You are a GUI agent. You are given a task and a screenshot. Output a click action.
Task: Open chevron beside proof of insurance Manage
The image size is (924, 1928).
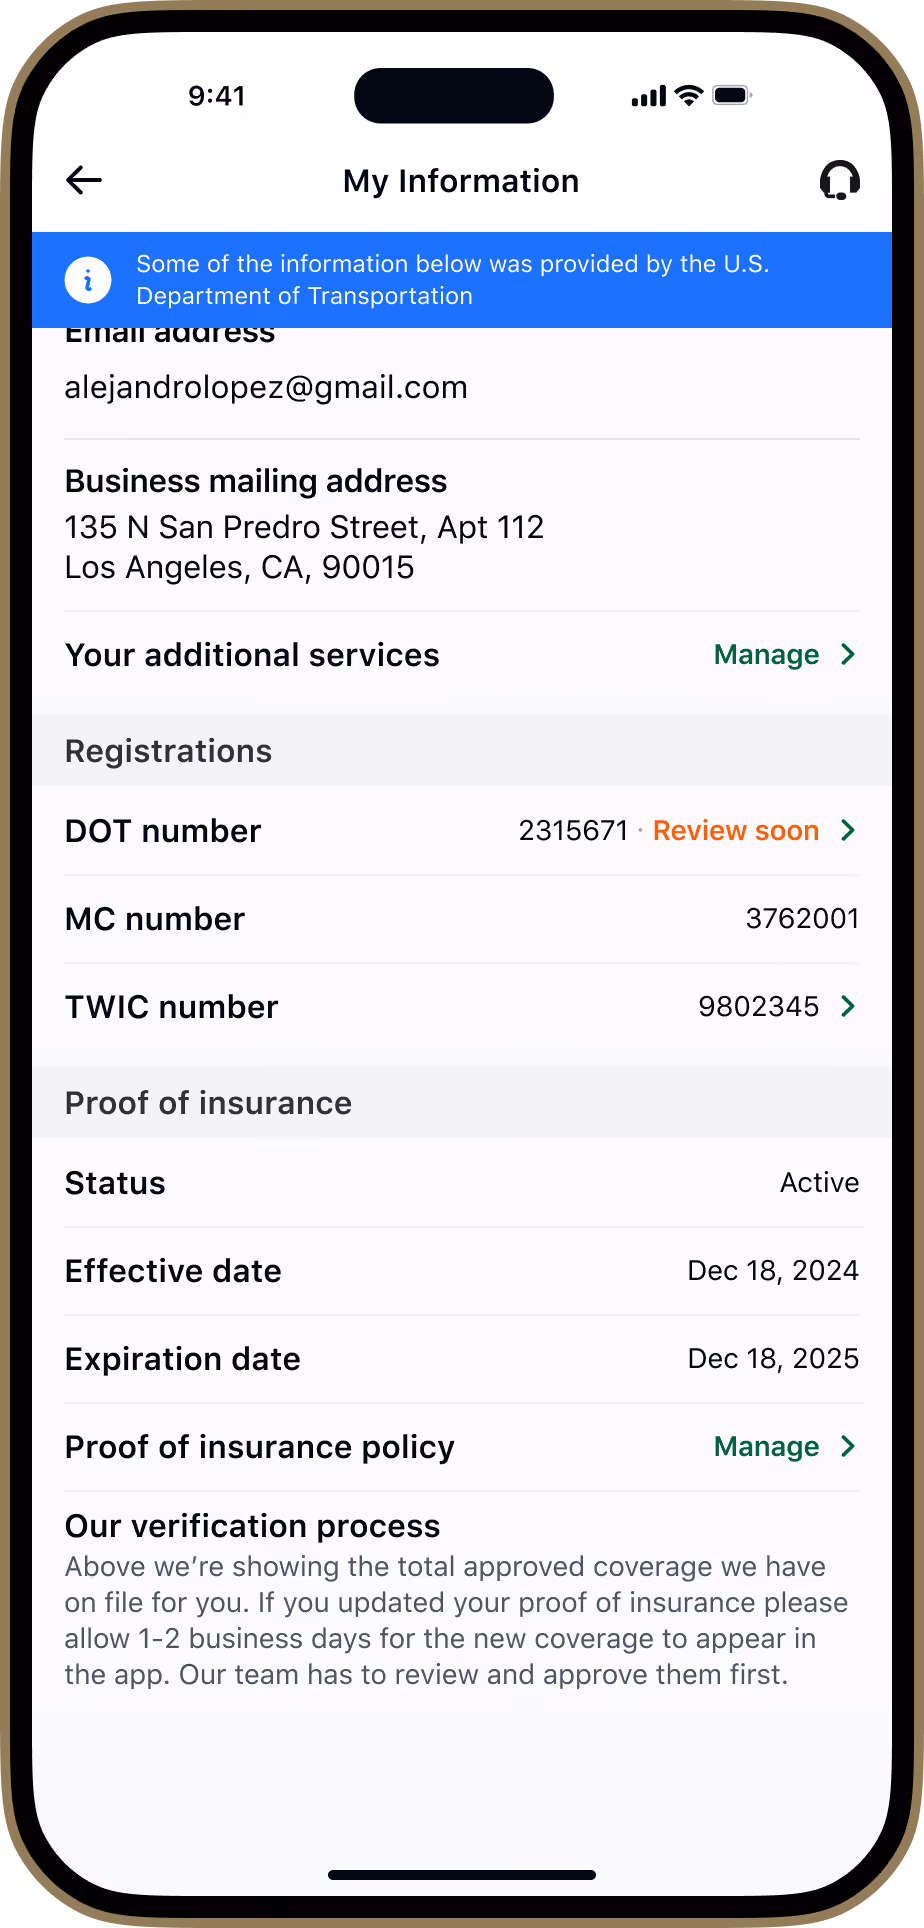(x=848, y=1446)
